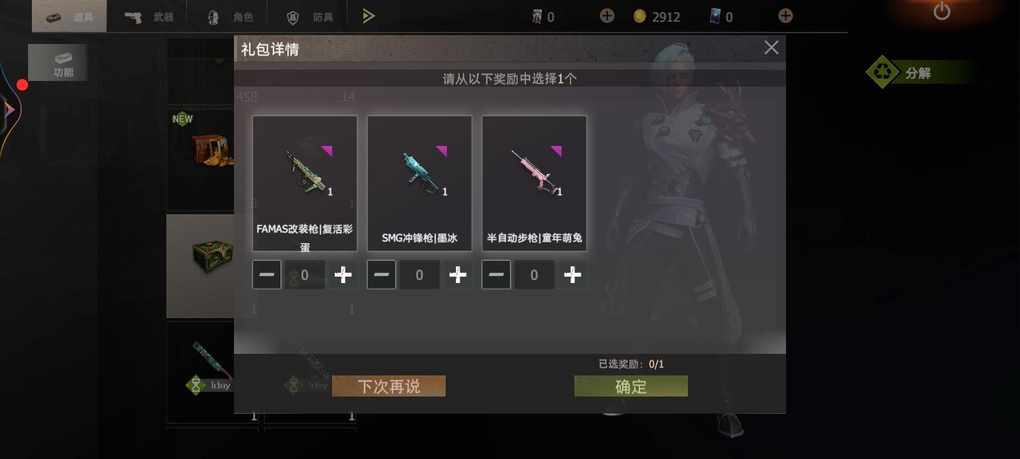
Task: Increase semi-auto rifle quantity with plus
Action: pos(572,275)
